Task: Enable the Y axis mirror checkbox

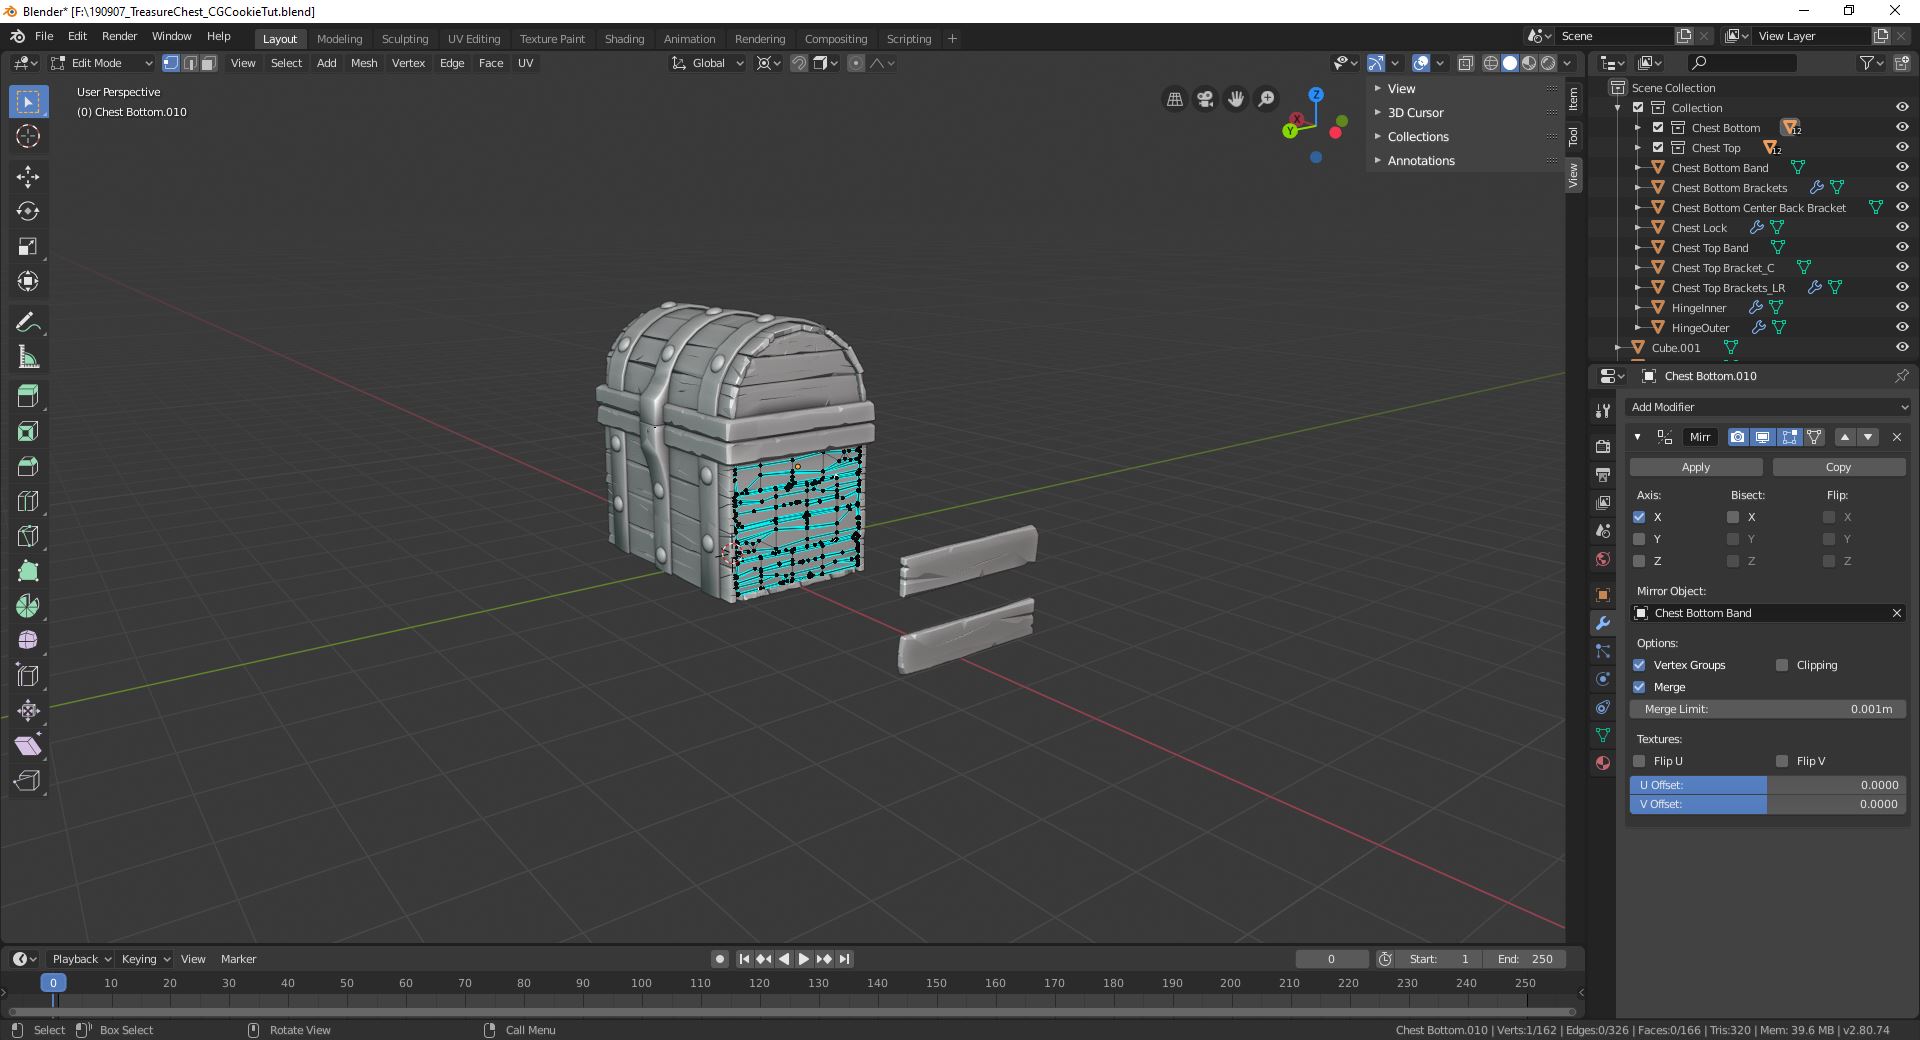Action: pyautogui.click(x=1639, y=539)
